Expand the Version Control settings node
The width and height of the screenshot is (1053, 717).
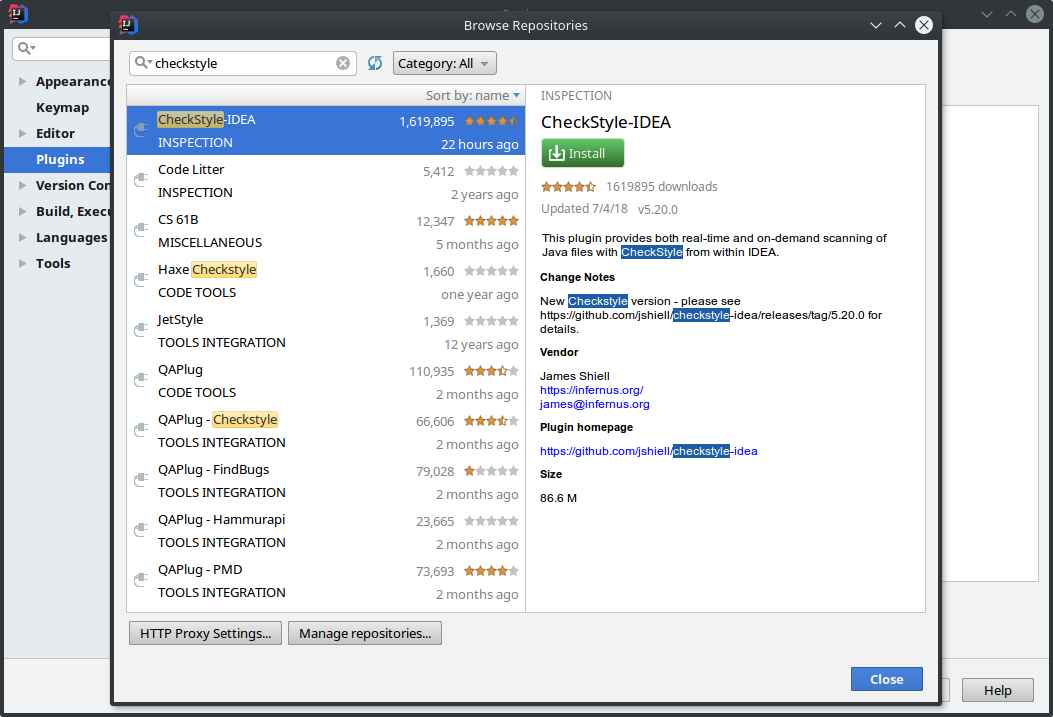click(x=22, y=185)
